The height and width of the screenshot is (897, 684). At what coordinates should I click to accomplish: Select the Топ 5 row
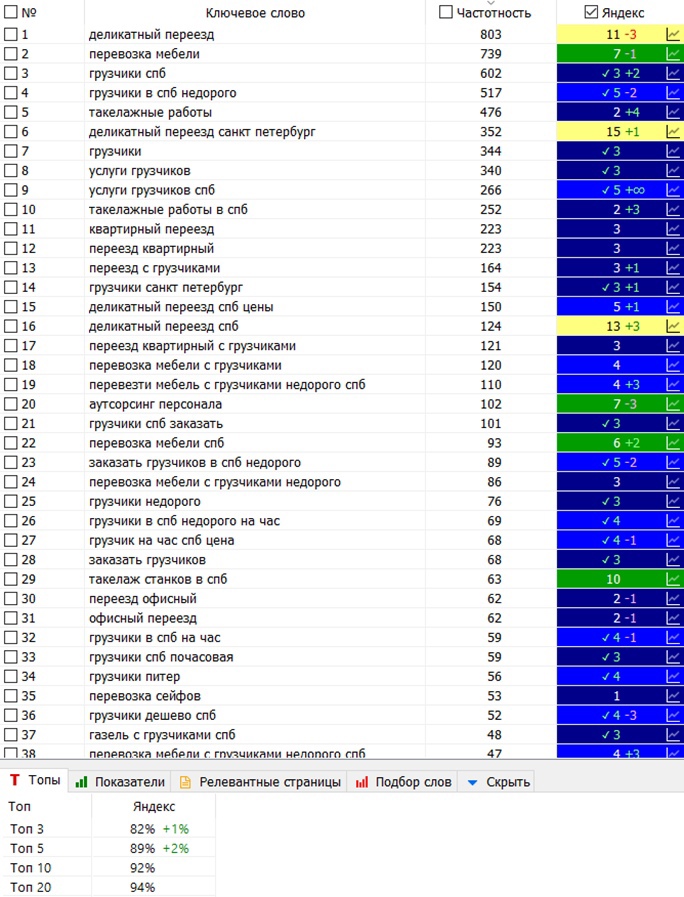[109, 848]
